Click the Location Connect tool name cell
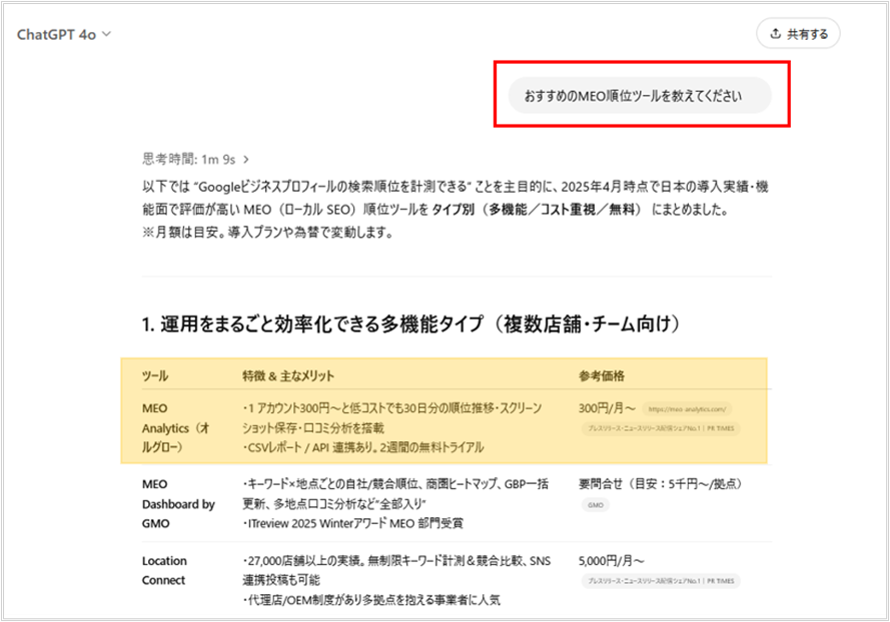The width and height of the screenshot is (890, 622). pyautogui.click(x=164, y=570)
